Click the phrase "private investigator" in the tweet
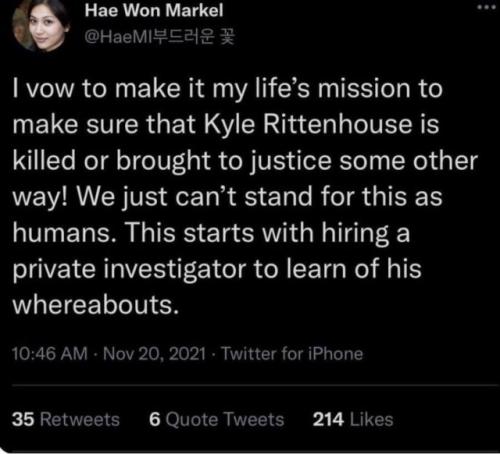This screenshot has width=500, height=454. click(129, 269)
